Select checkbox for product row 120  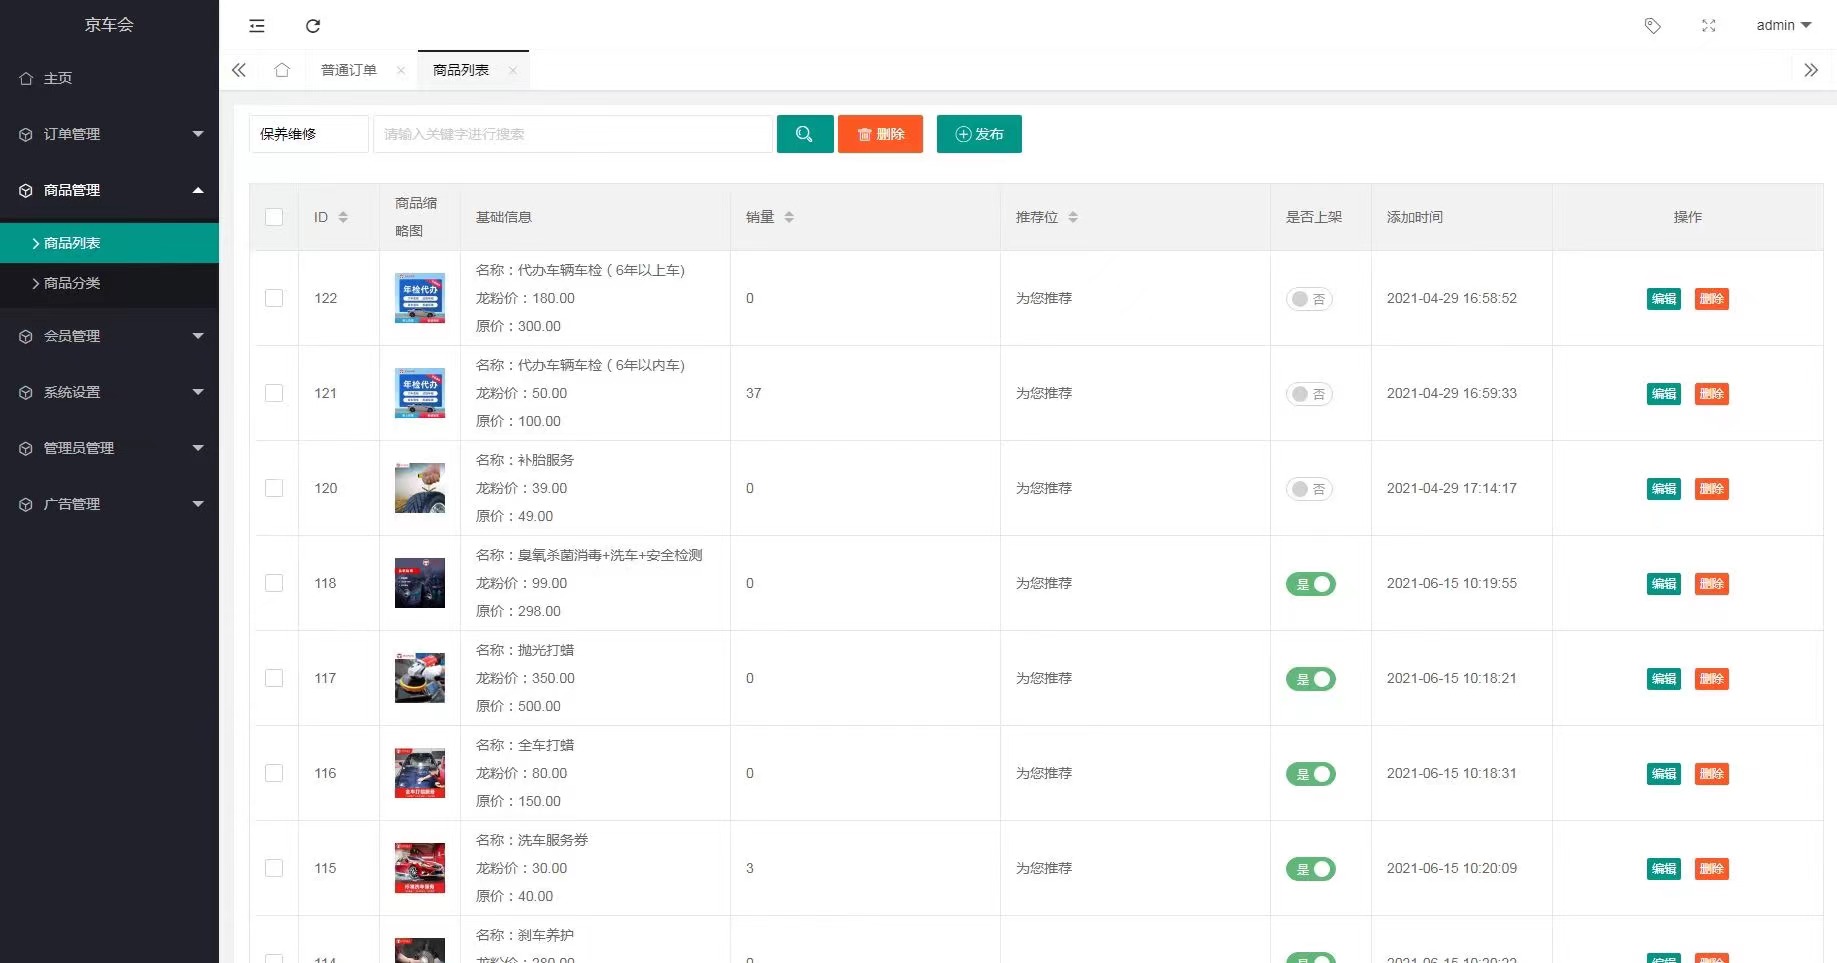(274, 488)
